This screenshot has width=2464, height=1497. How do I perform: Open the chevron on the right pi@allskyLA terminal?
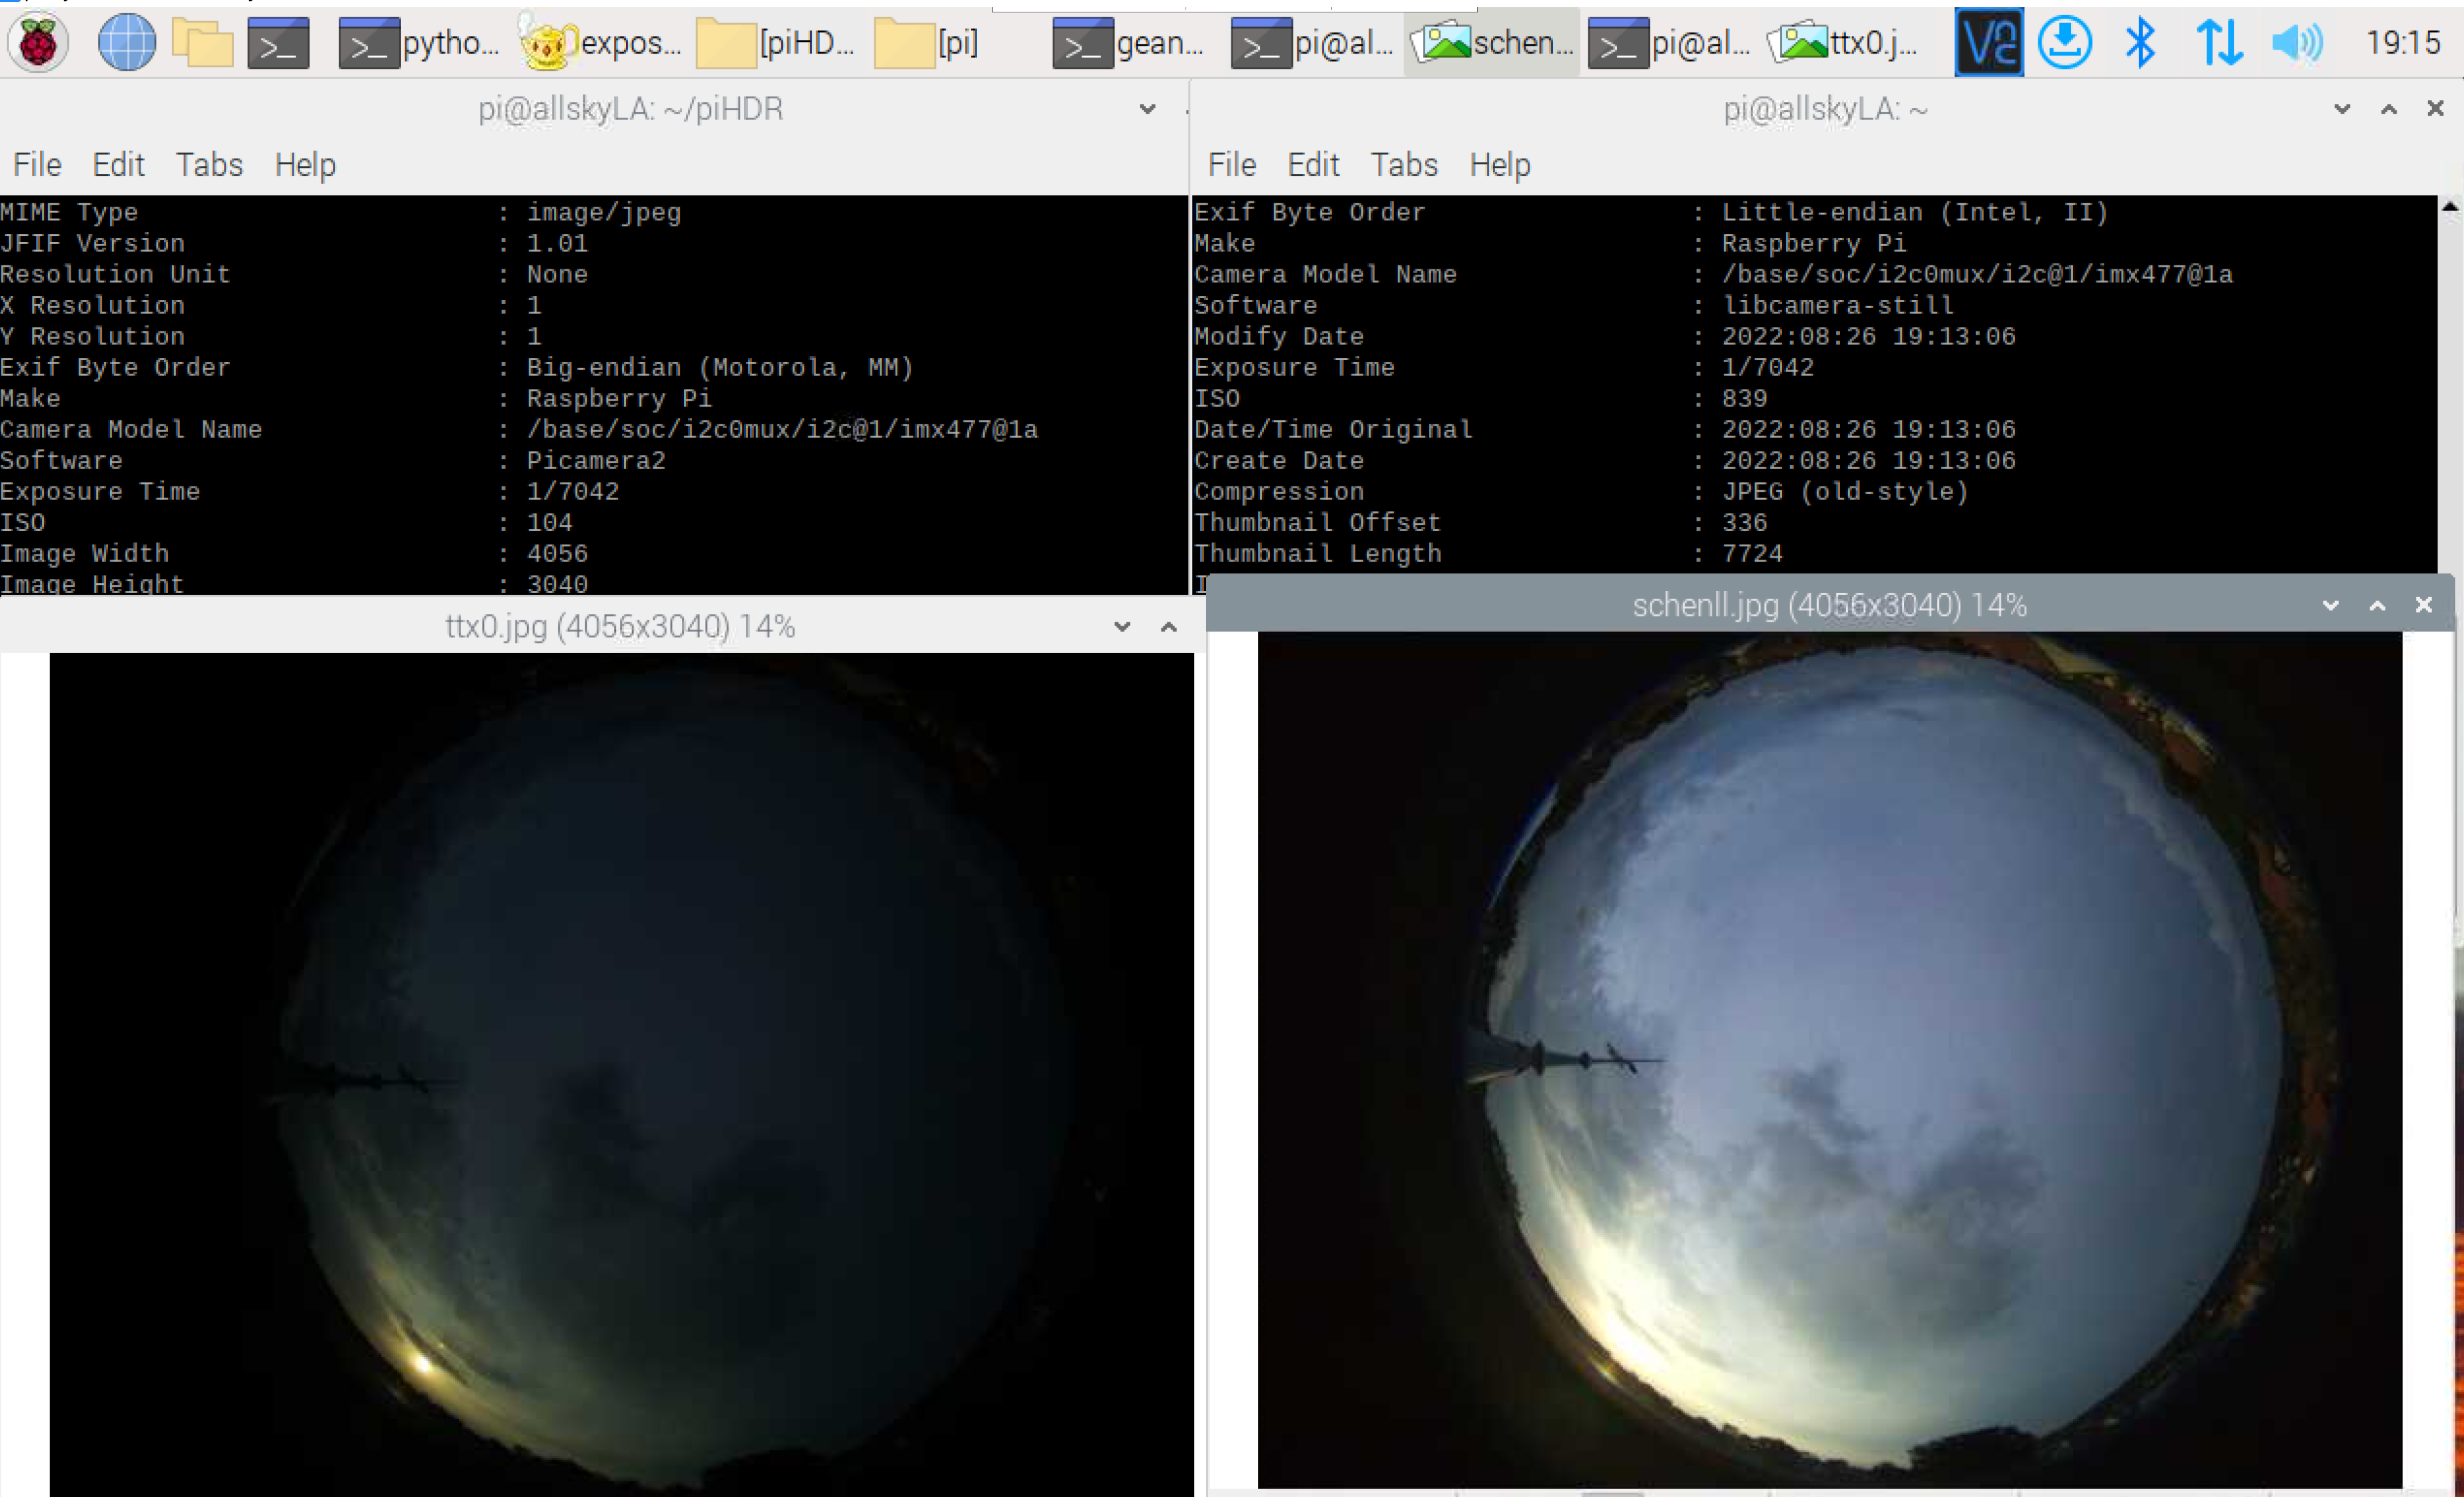tap(2341, 109)
